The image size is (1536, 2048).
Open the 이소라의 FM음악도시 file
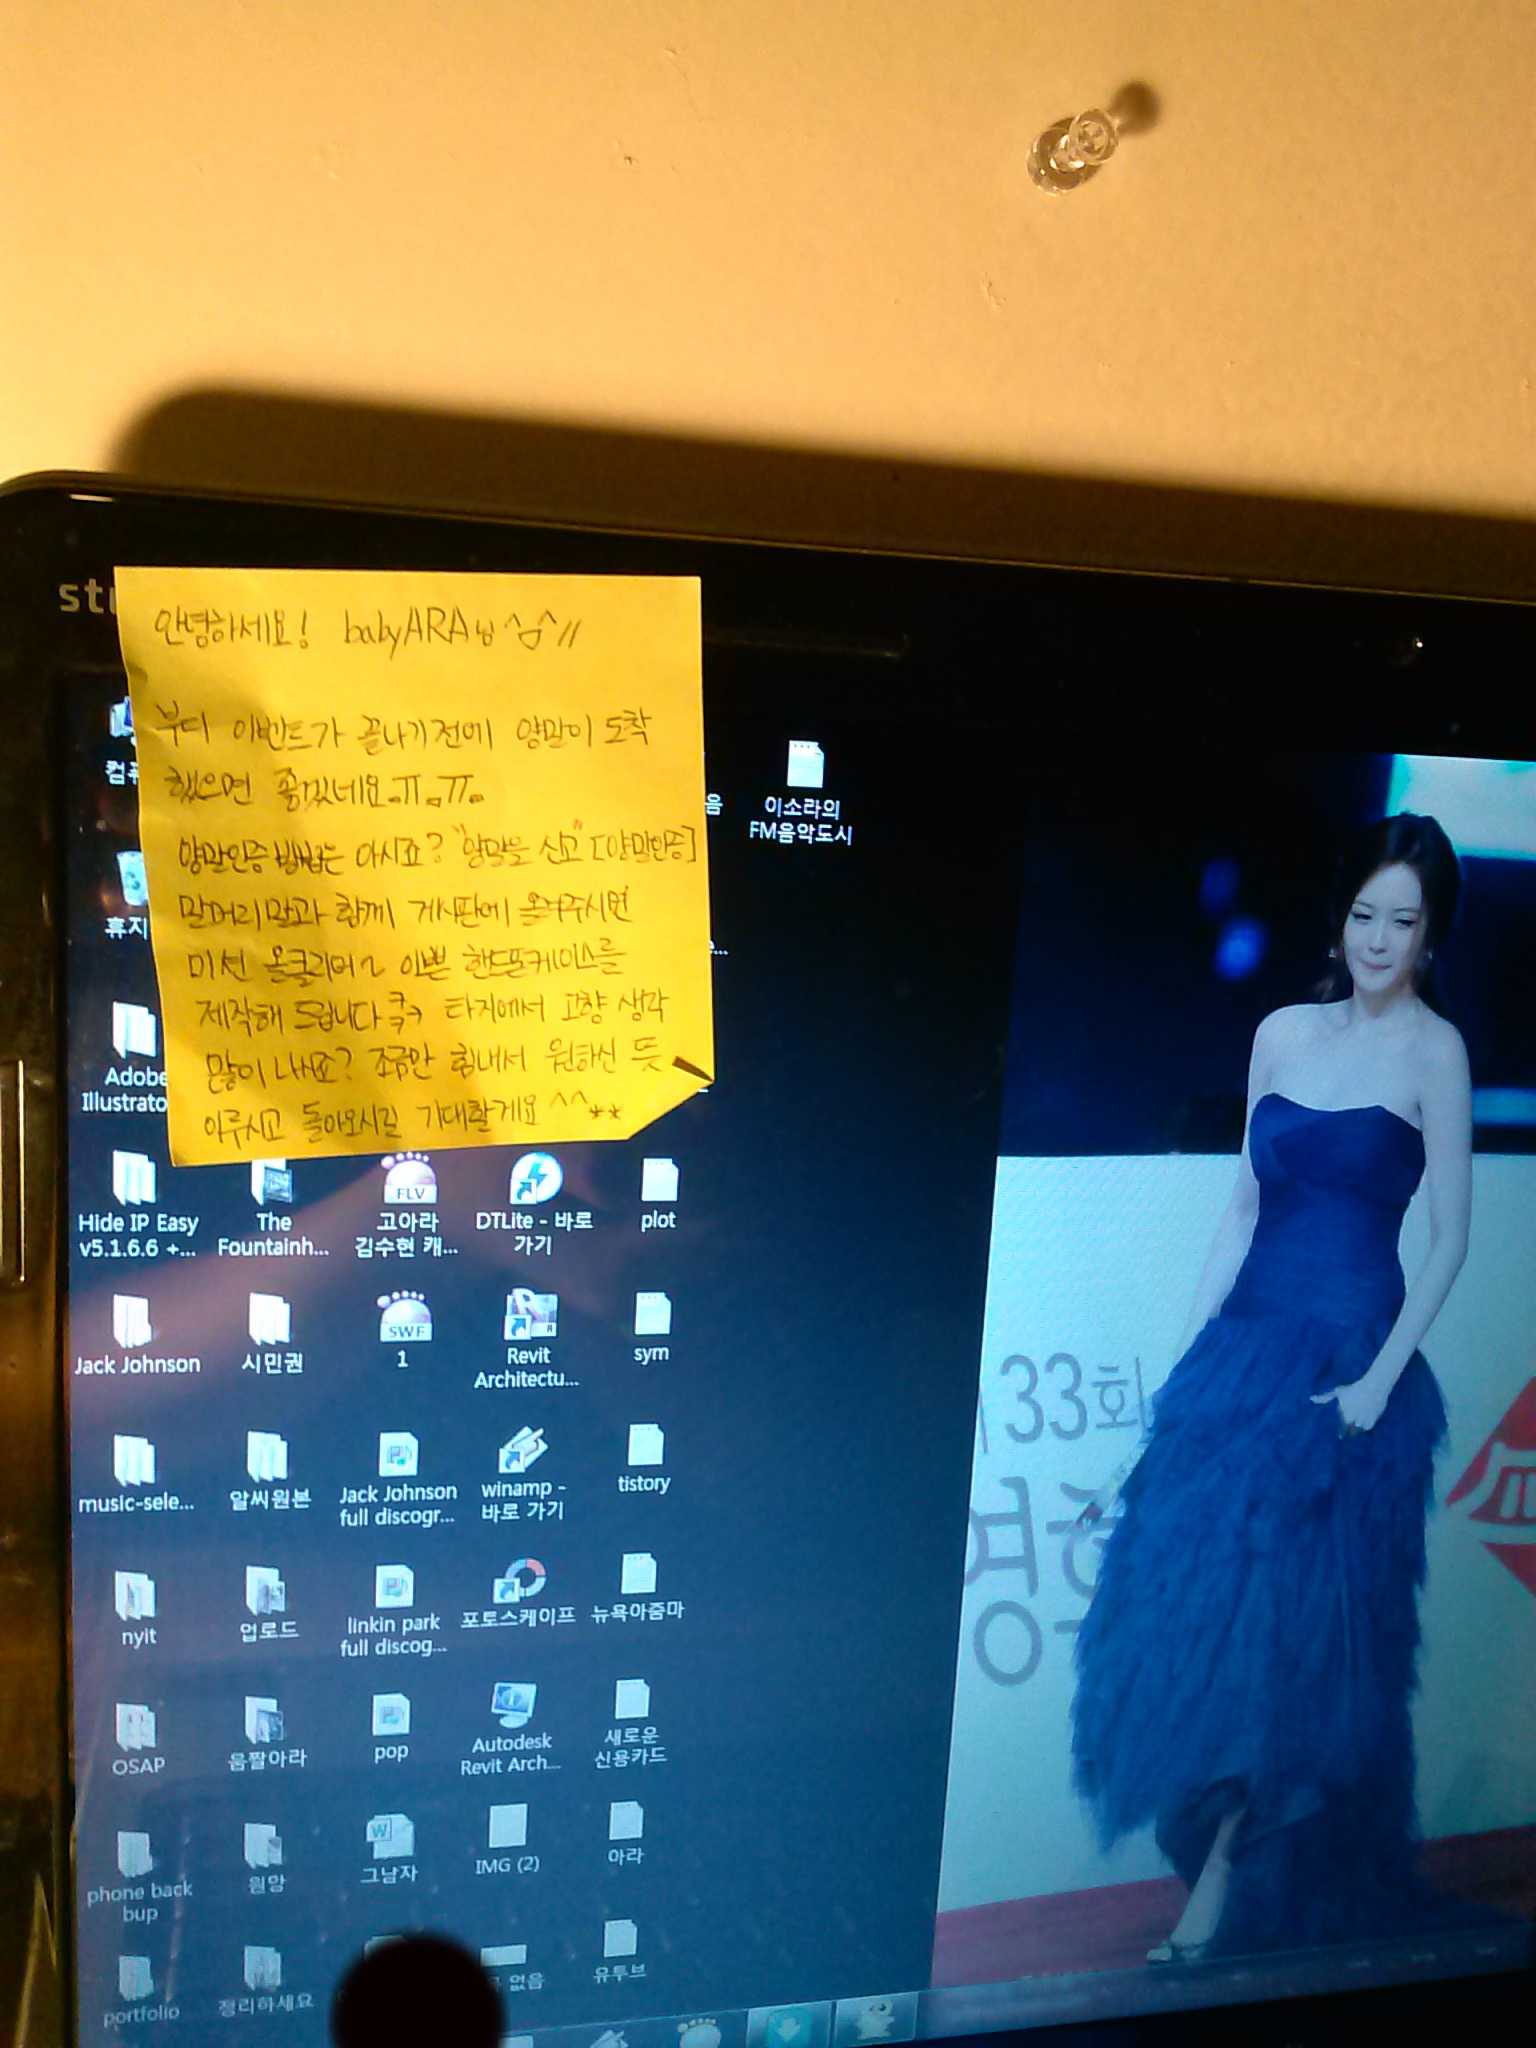(803, 791)
